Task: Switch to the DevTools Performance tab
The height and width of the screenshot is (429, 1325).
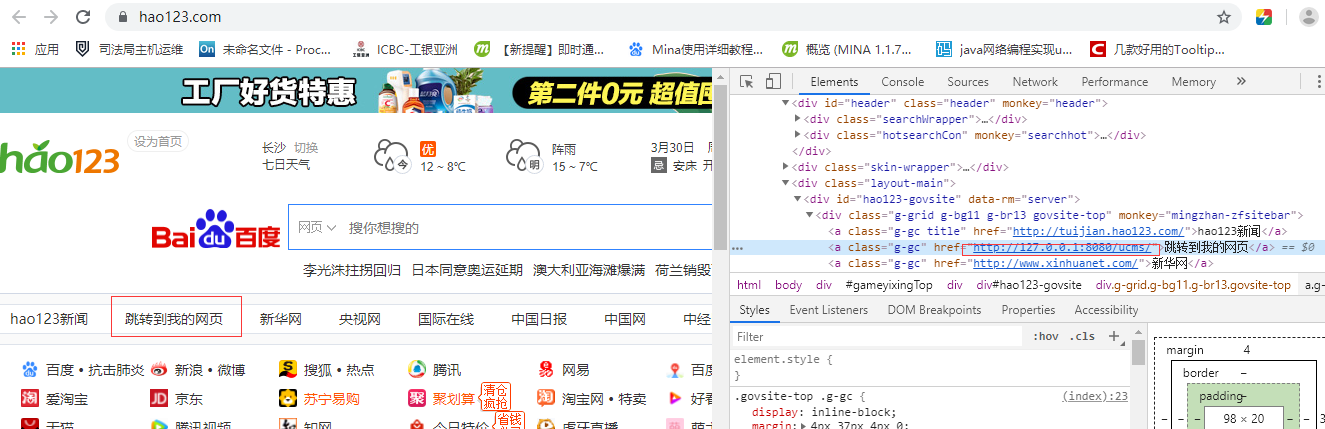Action: click(1115, 82)
